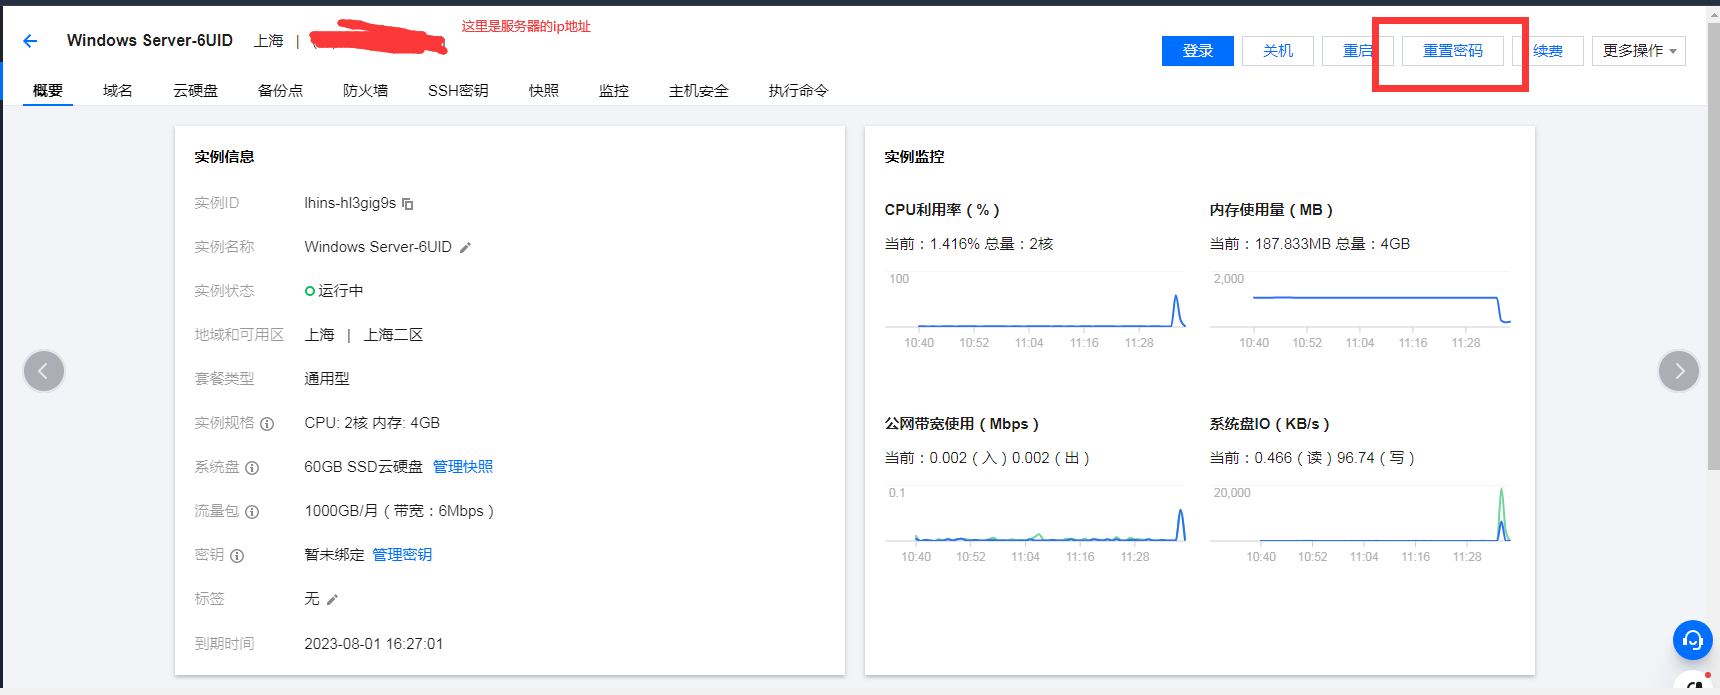Edit the 标签 value with the pencil icon
The image size is (1720, 695).
point(333,600)
